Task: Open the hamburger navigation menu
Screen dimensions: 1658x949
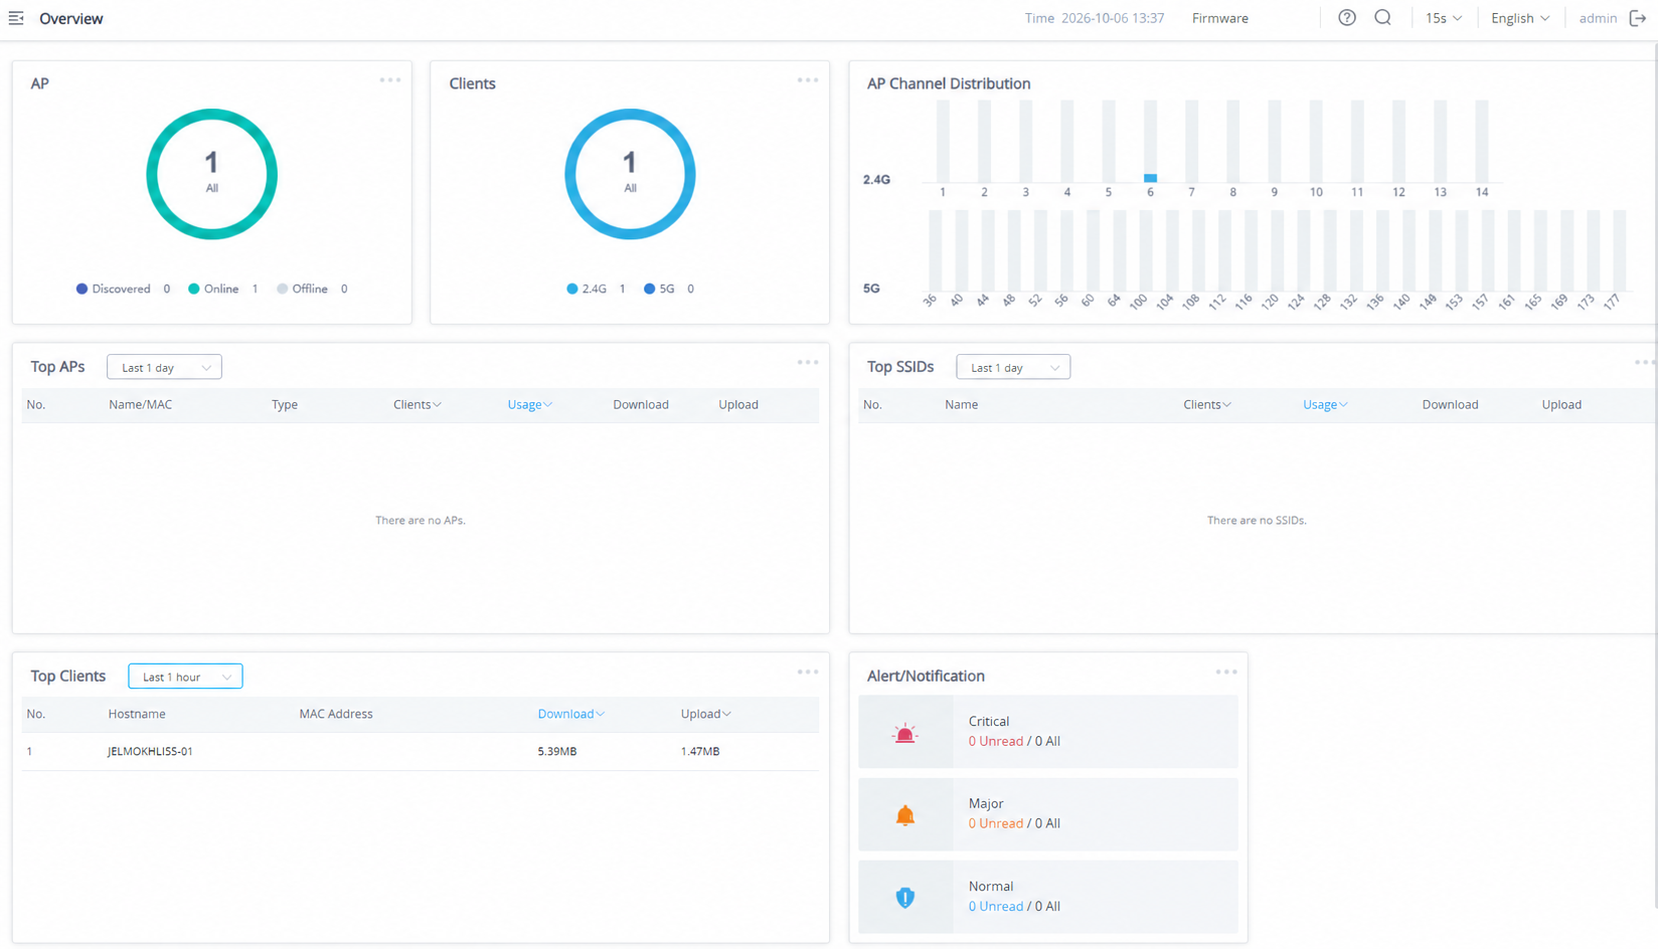Action: [x=16, y=18]
